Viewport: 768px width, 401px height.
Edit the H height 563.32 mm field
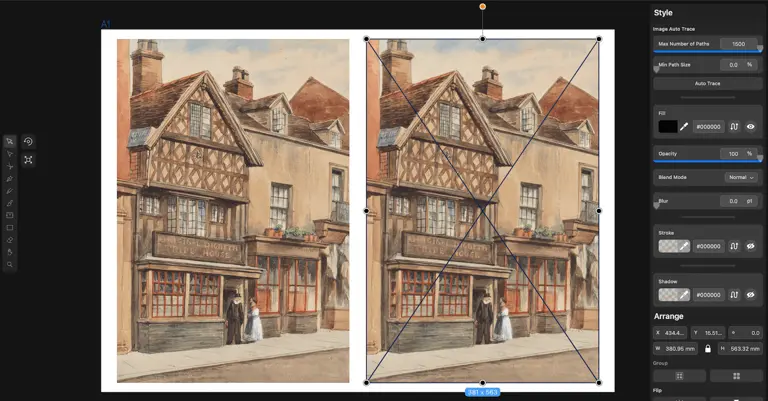tap(740, 349)
